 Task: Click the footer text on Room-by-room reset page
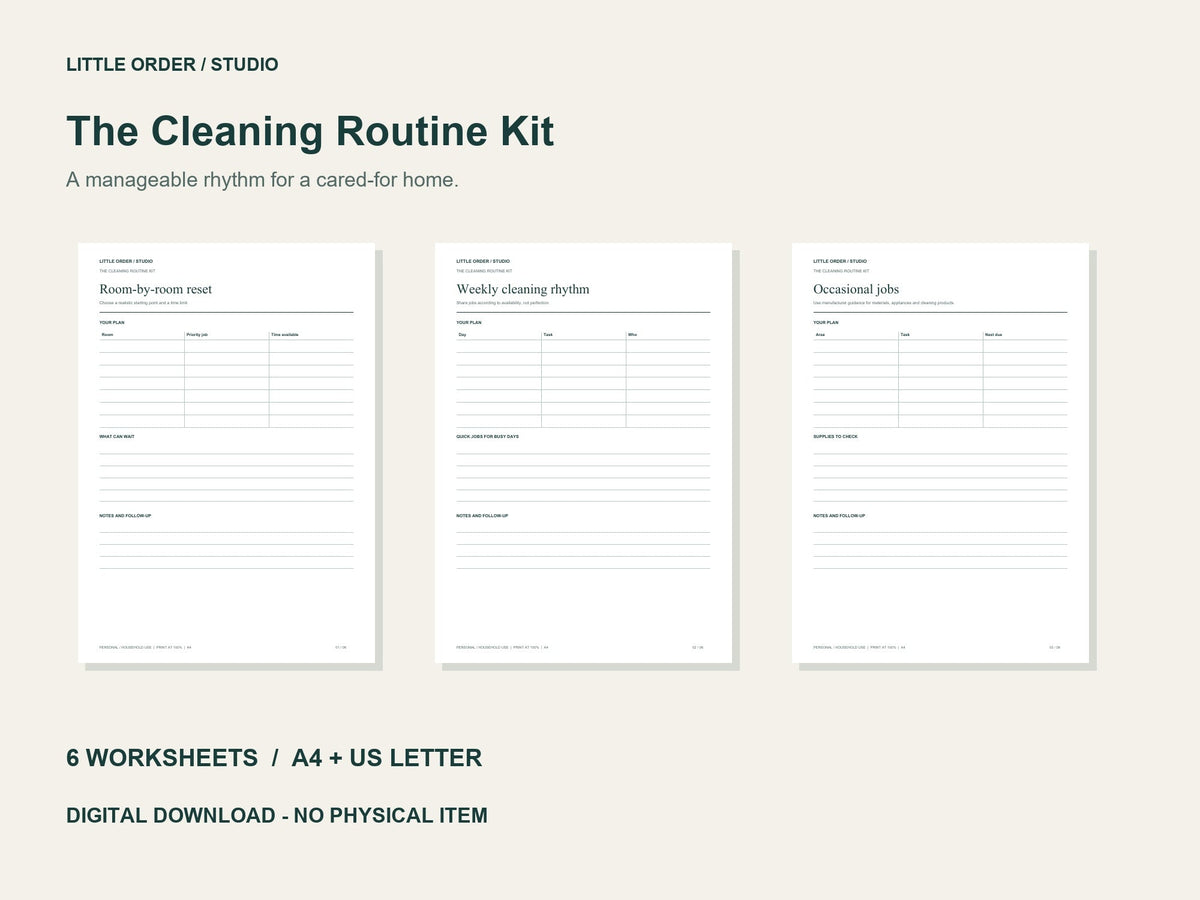[145, 647]
